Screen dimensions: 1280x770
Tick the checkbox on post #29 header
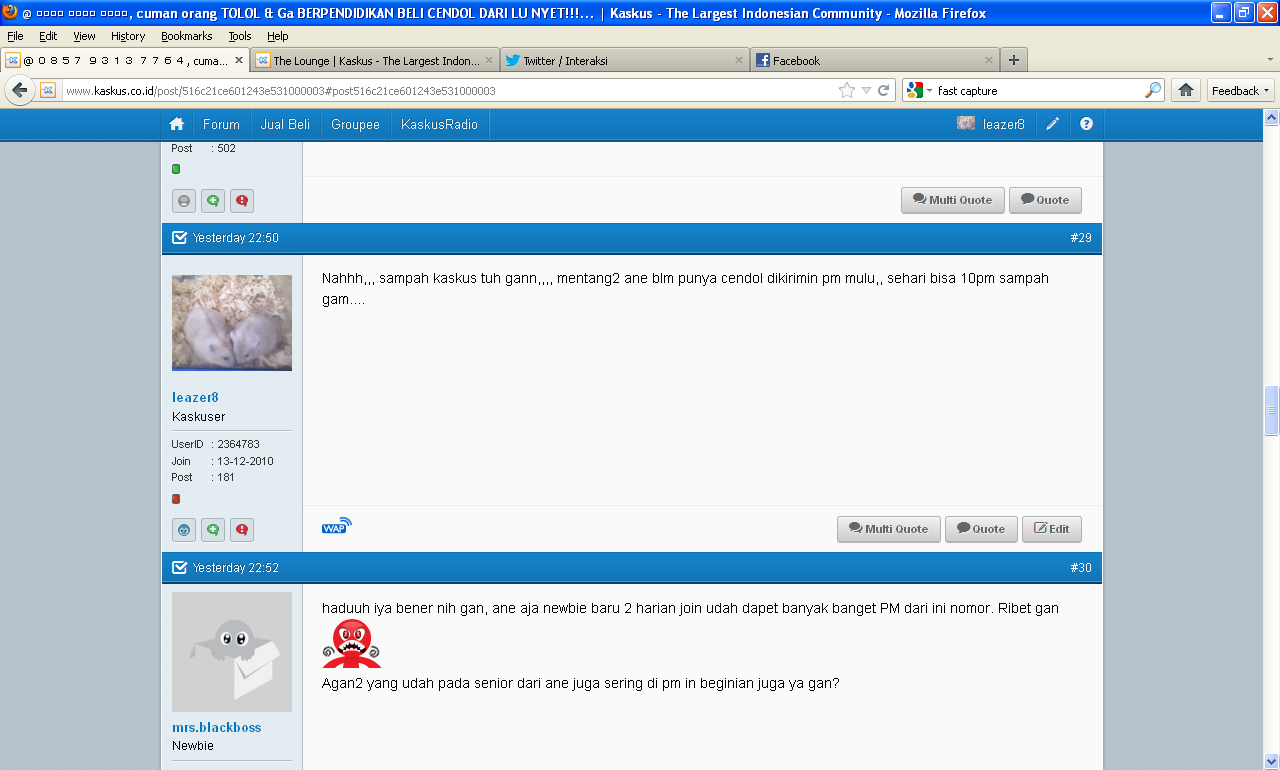tap(180, 238)
